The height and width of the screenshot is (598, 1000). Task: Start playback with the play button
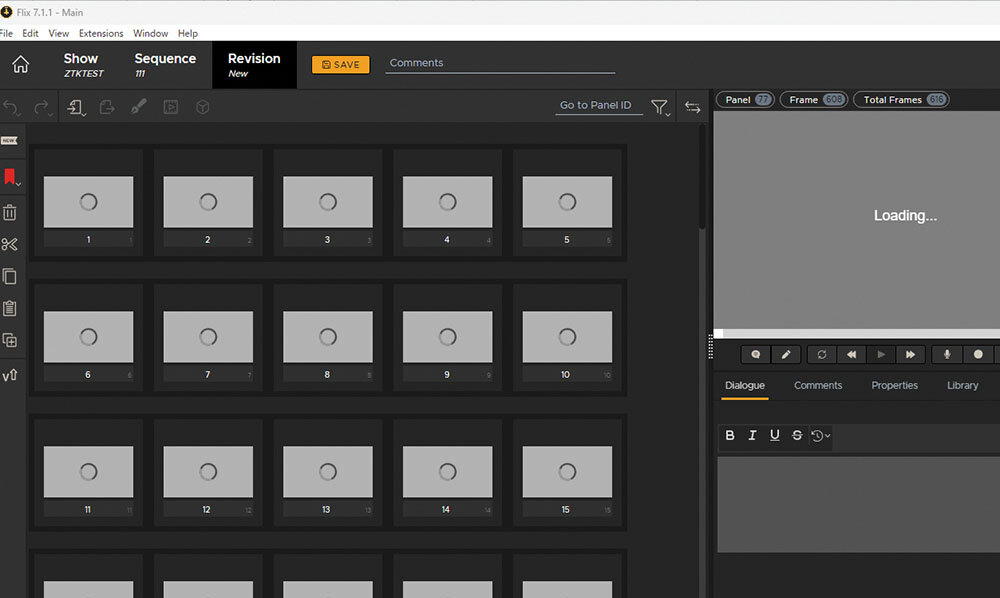pyautogui.click(x=881, y=354)
